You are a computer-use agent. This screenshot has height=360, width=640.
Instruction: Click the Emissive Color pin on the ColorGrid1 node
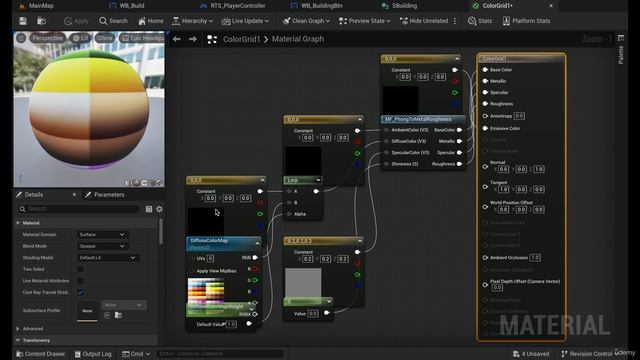[485, 128]
